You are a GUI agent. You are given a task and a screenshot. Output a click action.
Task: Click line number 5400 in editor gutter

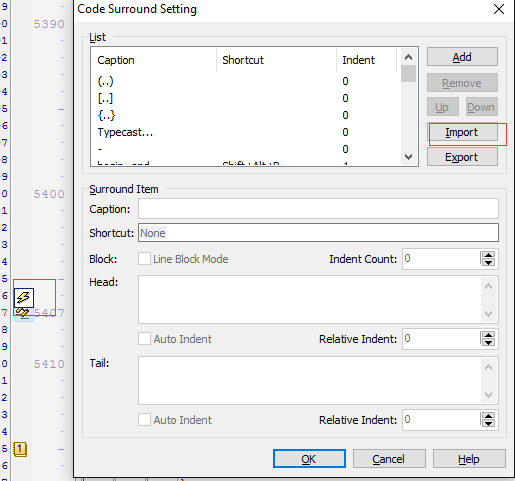coord(49,194)
